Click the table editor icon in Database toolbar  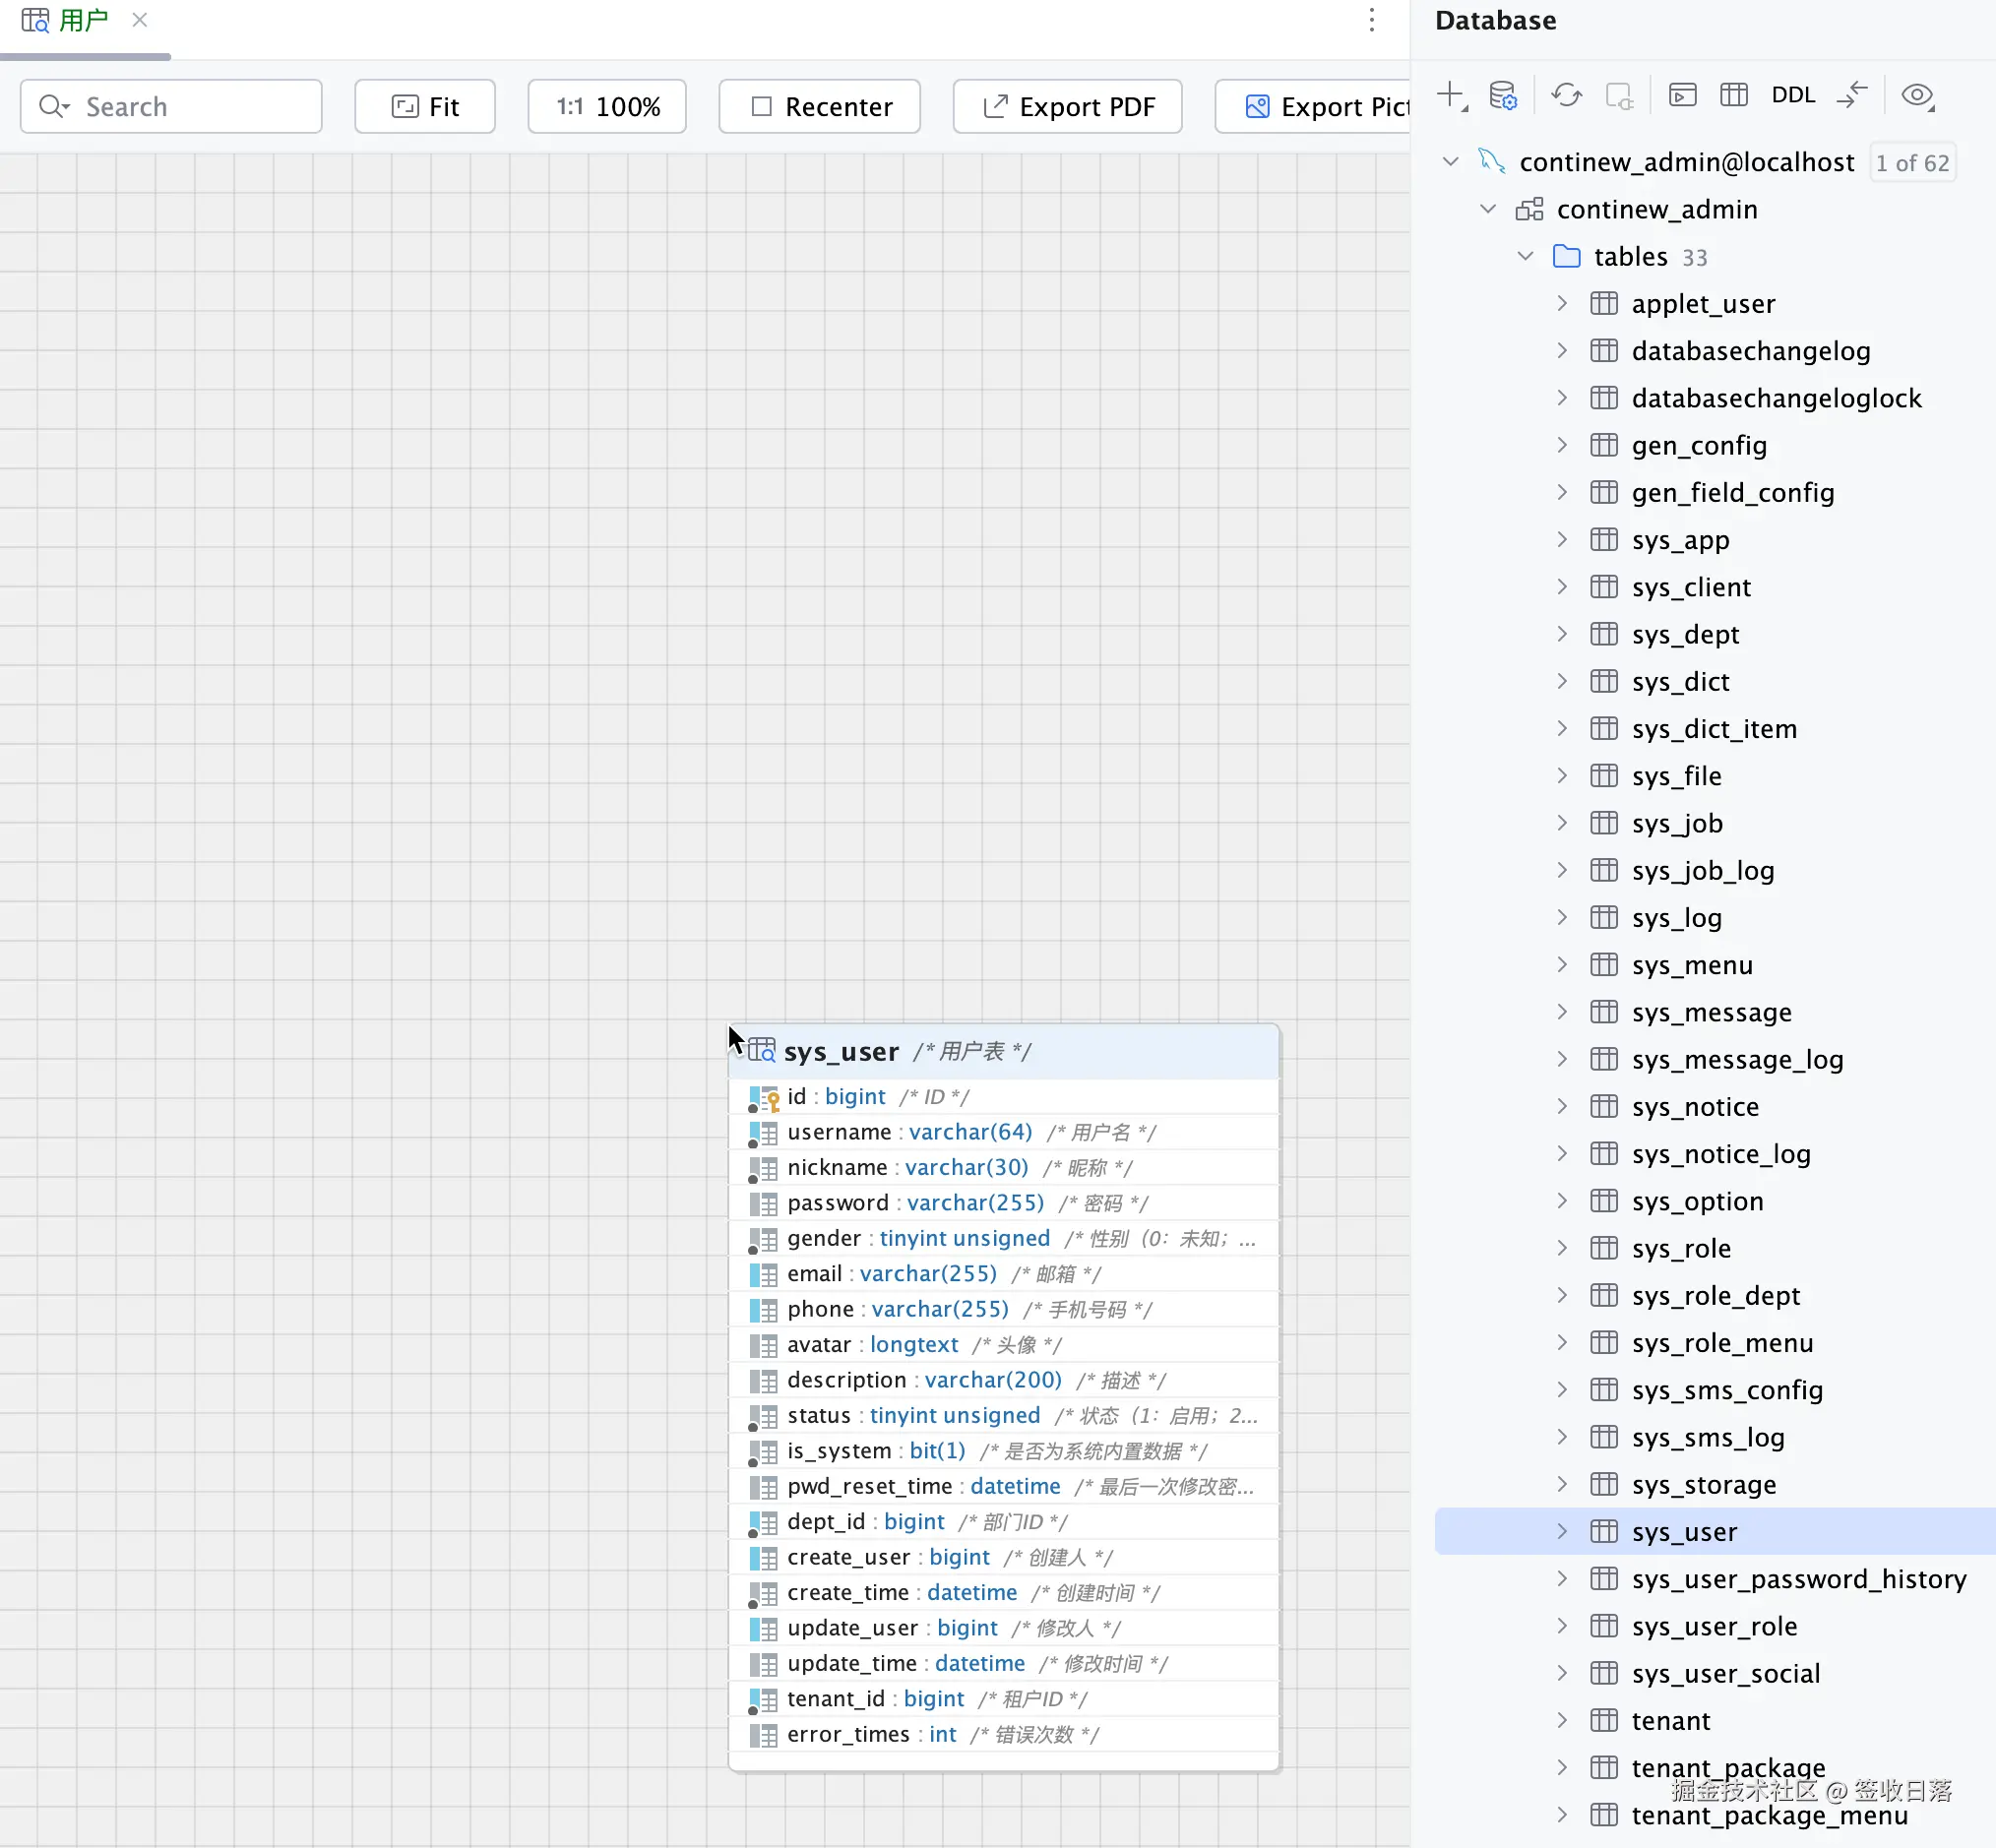[x=1734, y=96]
